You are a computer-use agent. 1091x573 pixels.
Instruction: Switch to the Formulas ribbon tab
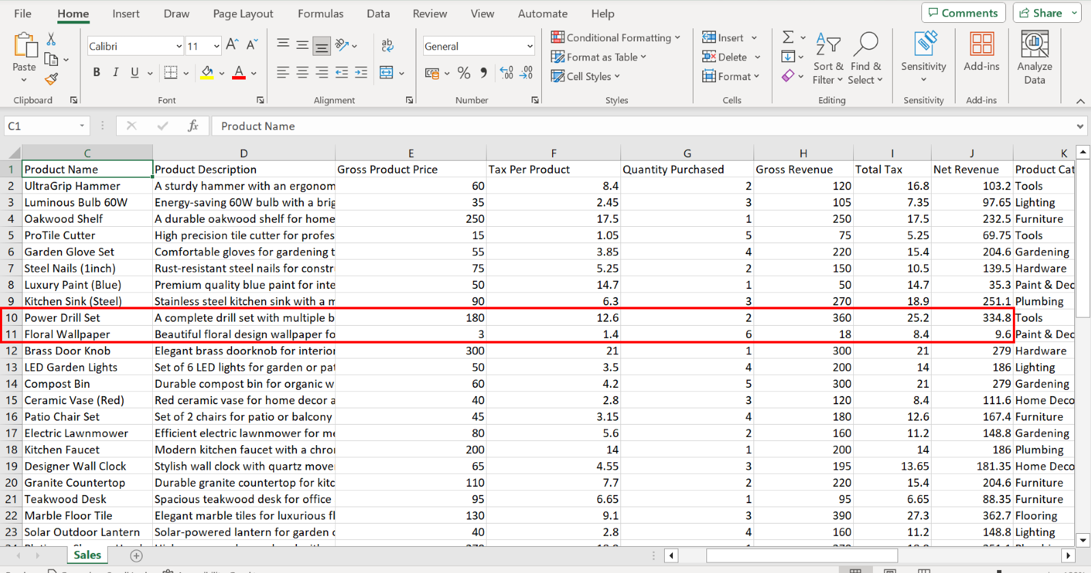(x=320, y=14)
